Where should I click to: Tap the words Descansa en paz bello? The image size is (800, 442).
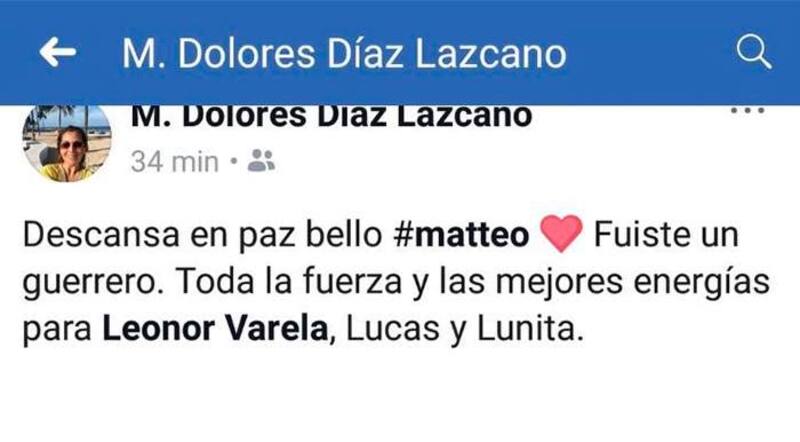203,235
